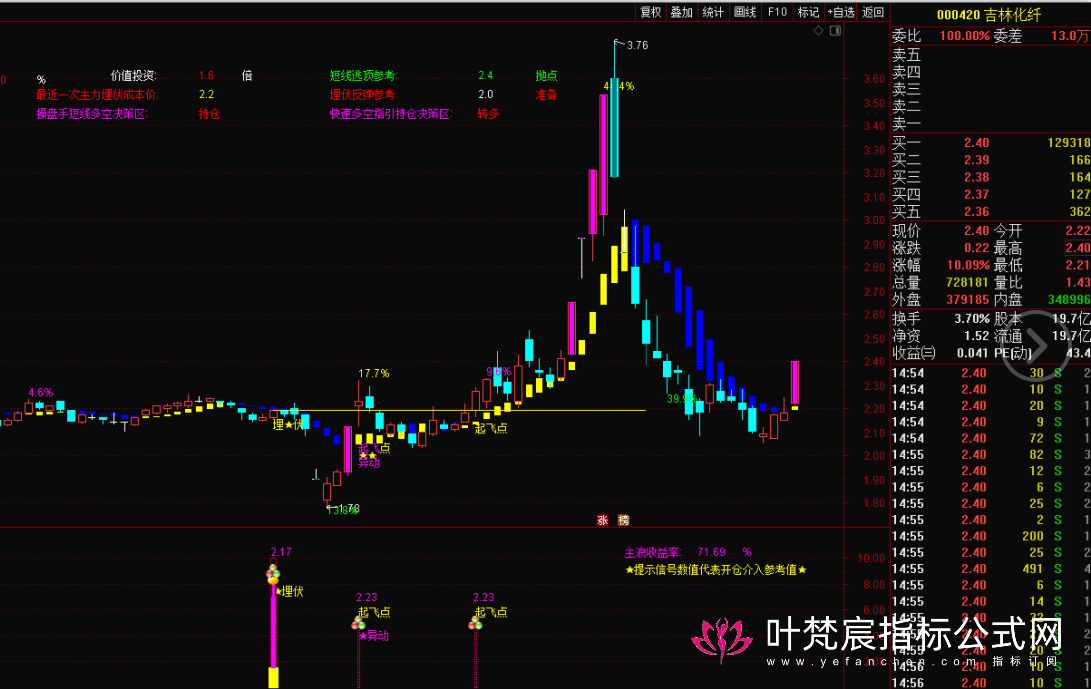The height and width of the screenshot is (689, 1091).
Task: Click the 总量 728181 value
Action: 967,283
